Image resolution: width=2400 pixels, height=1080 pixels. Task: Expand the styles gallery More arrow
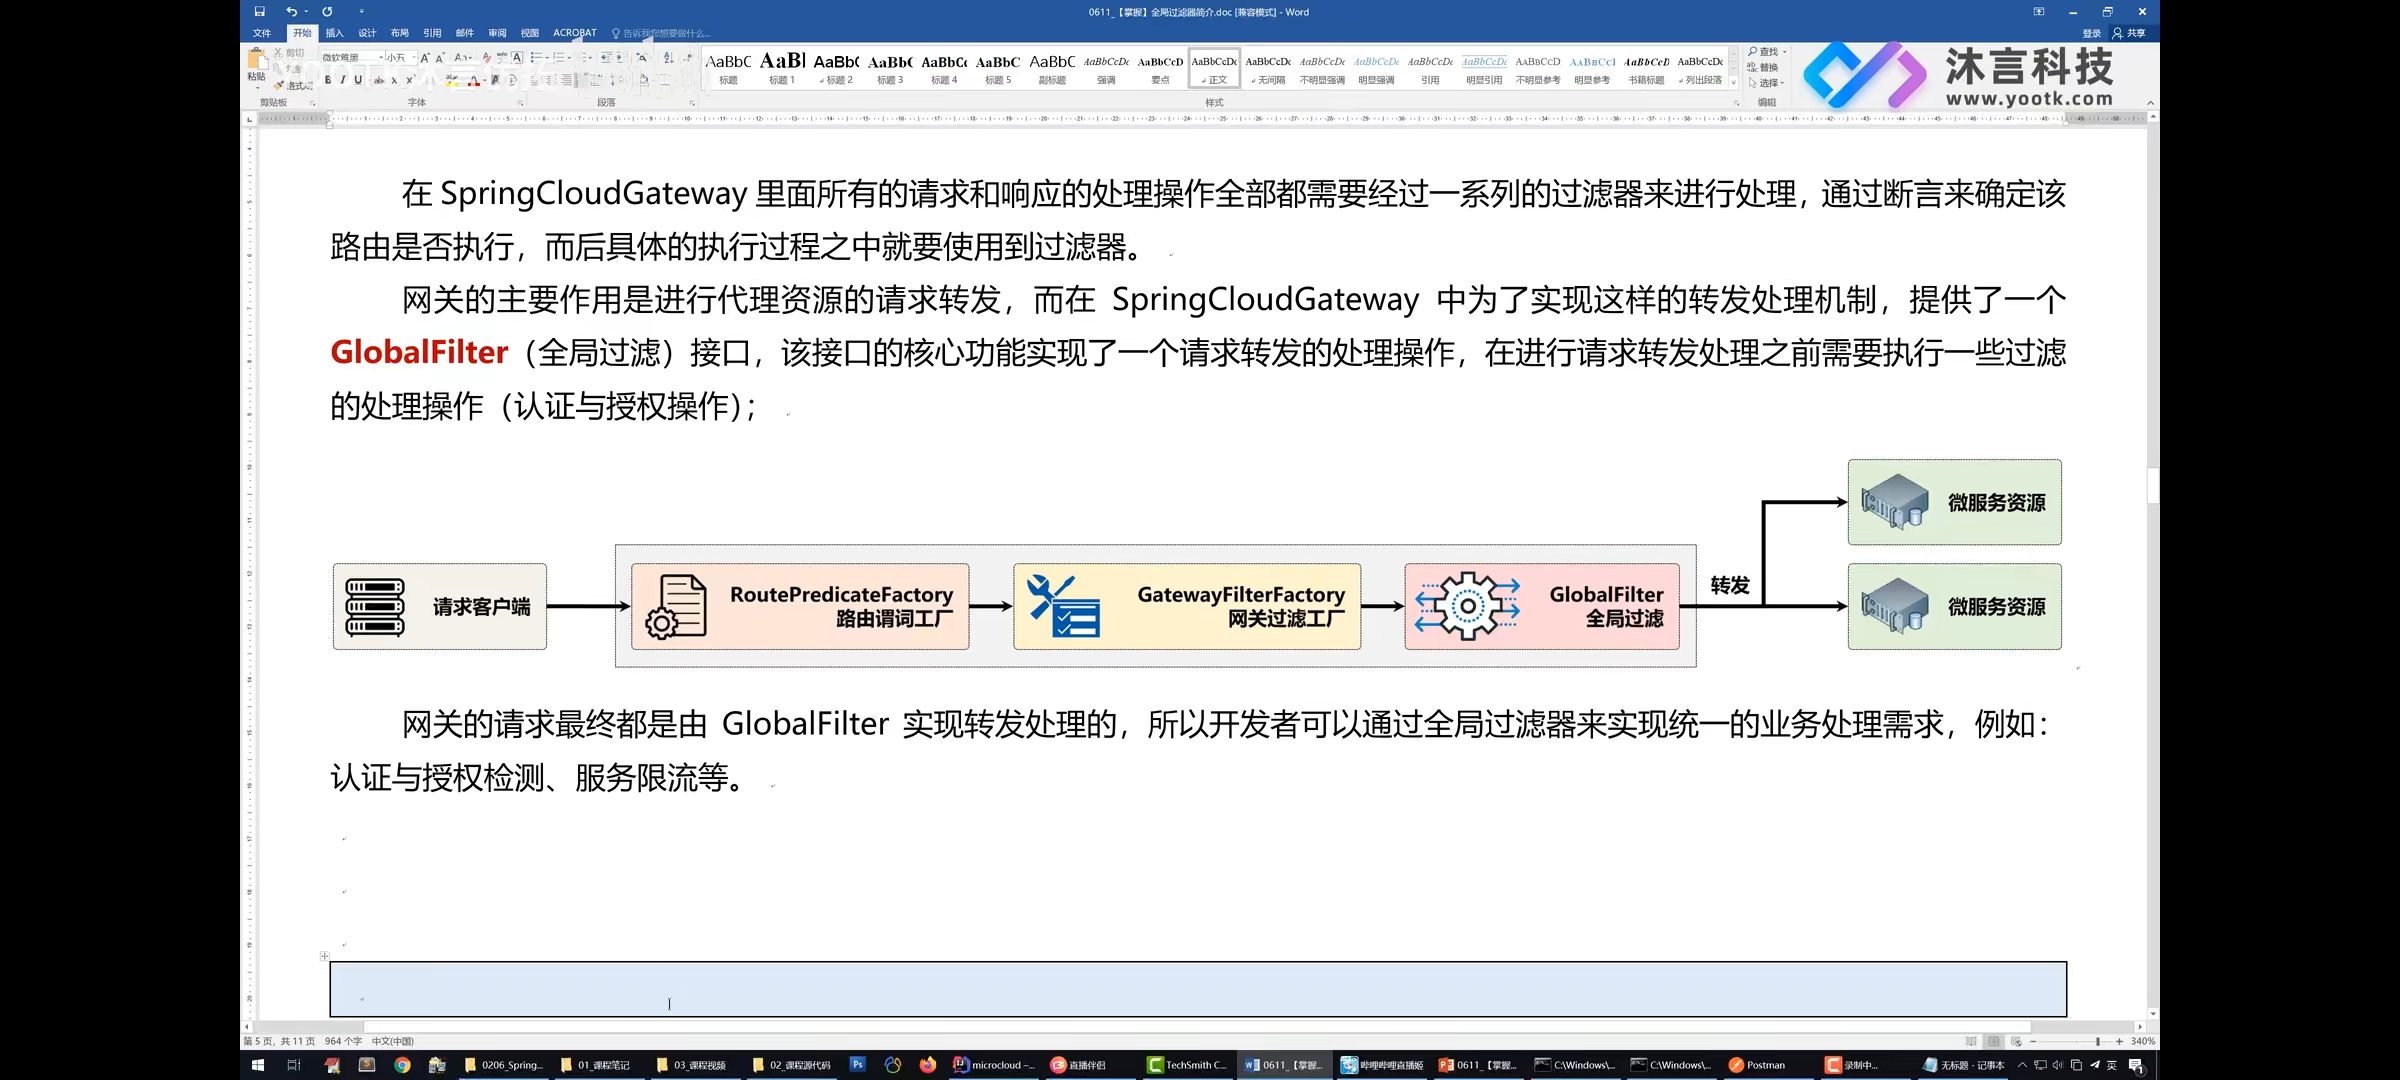[x=1733, y=83]
